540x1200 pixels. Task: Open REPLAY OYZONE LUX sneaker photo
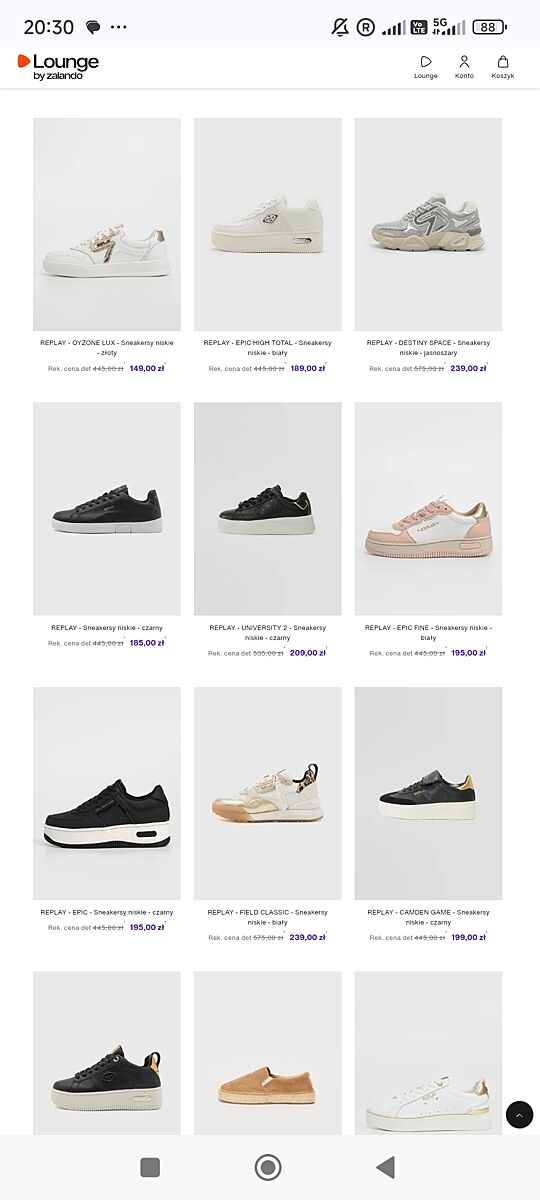[107, 224]
